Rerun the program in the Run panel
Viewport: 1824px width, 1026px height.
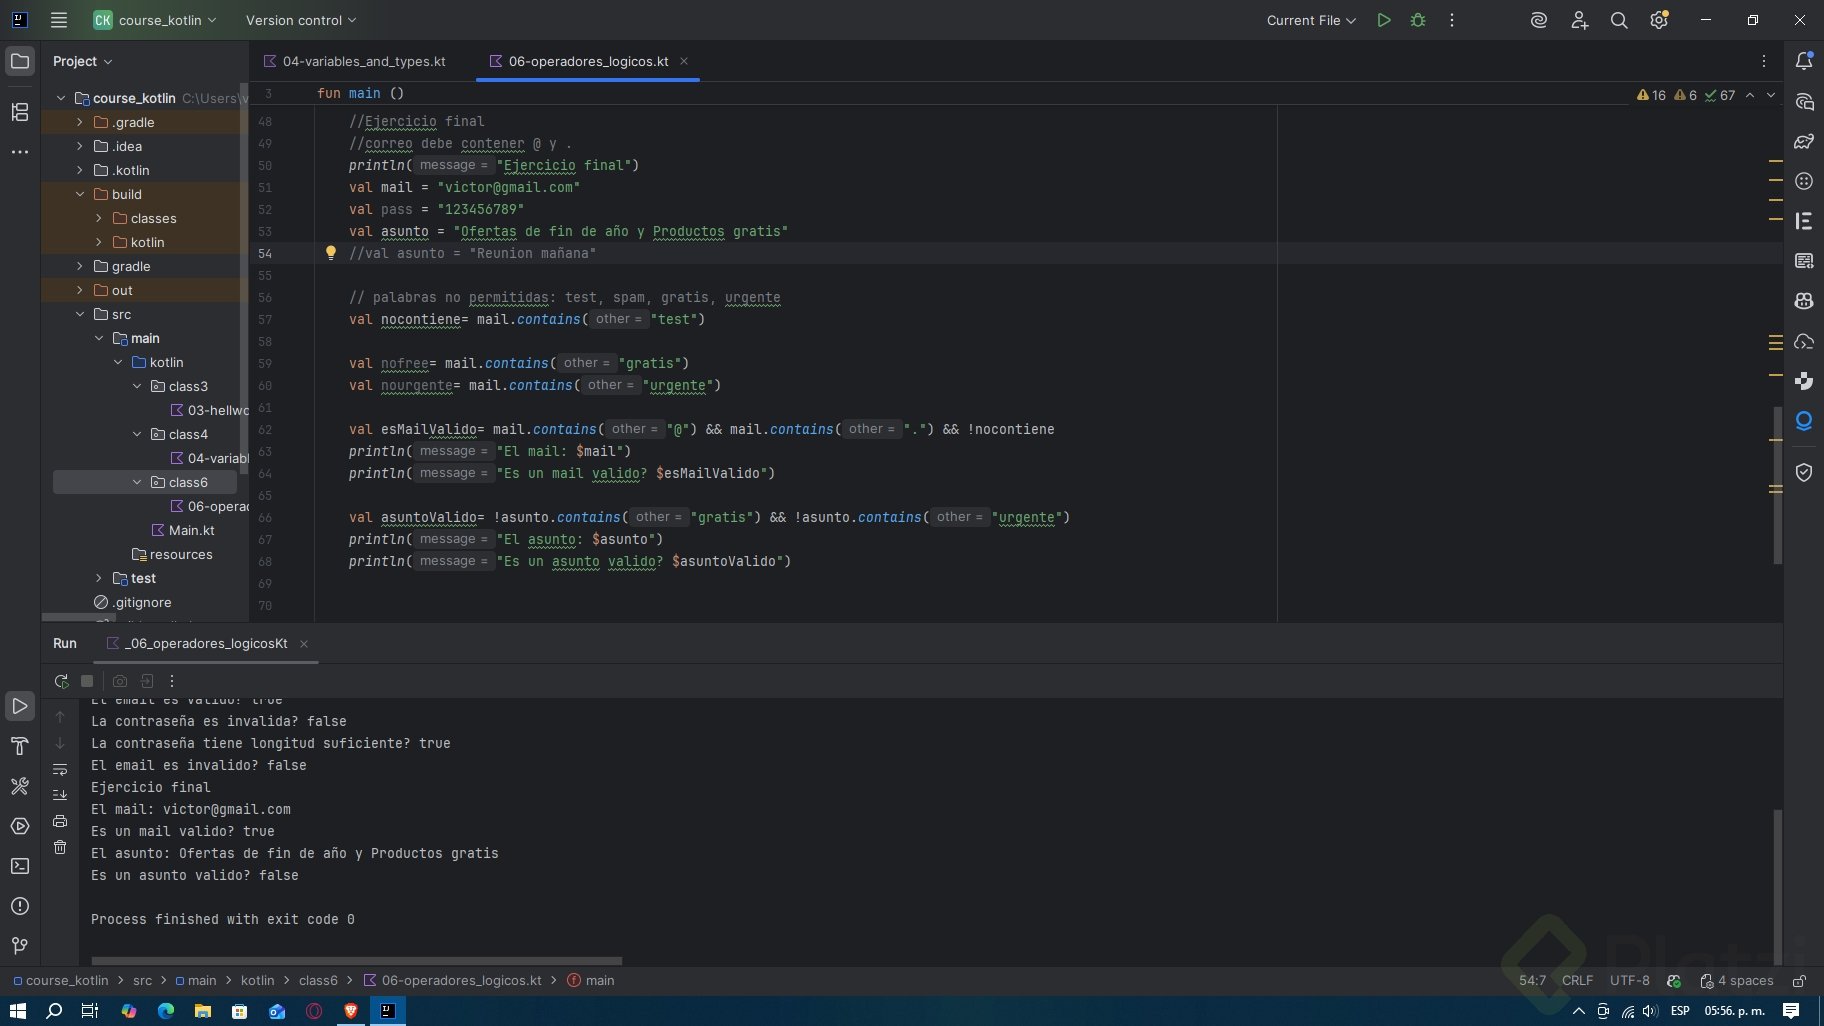pos(61,681)
